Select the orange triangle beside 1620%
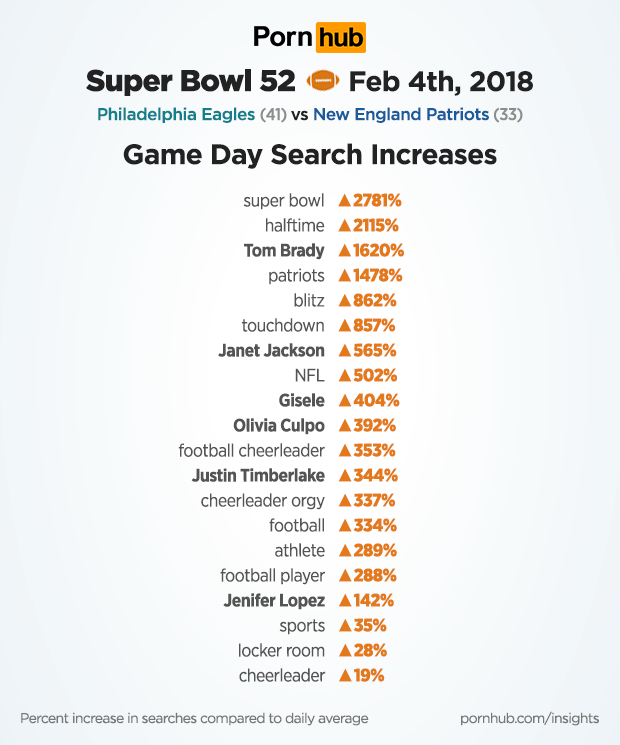The width and height of the screenshot is (620, 745). tap(345, 251)
